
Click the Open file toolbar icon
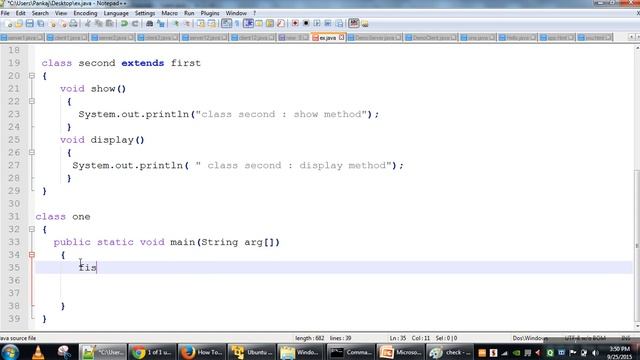(x=19, y=24)
